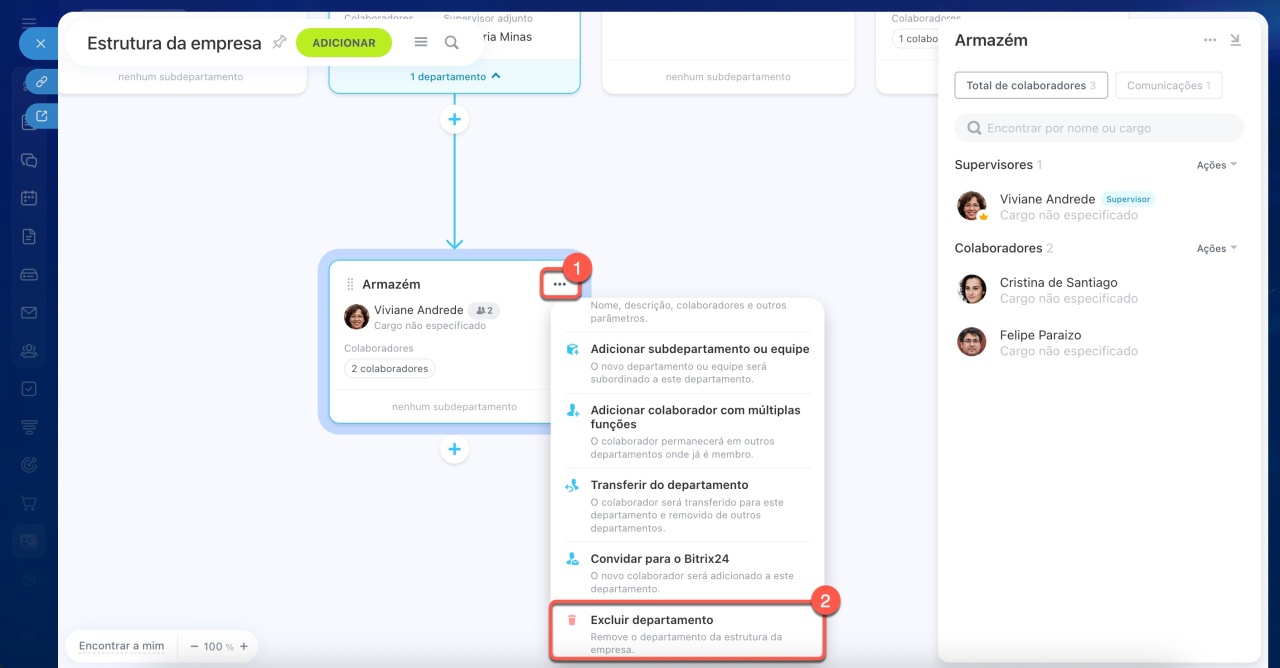
Task: Click the plus button below Armazém card
Action: click(x=454, y=449)
